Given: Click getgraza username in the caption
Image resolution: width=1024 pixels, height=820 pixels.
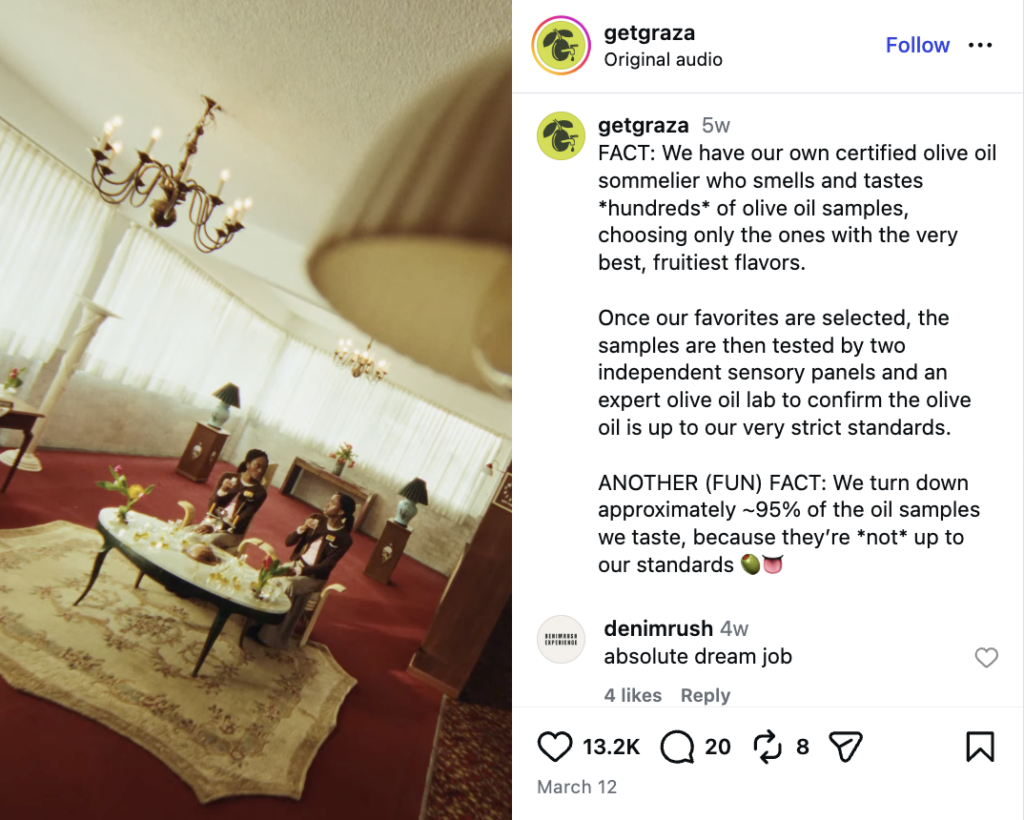Looking at the screenshot, I should (x=643, y=125).
